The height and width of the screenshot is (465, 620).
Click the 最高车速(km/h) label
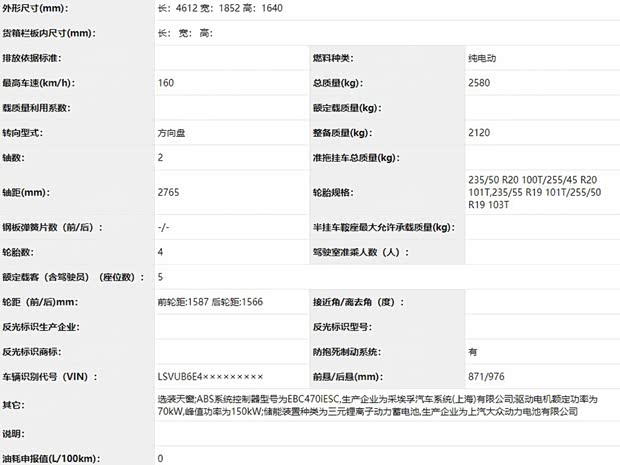pyautogui.click(x=38, y=83)
